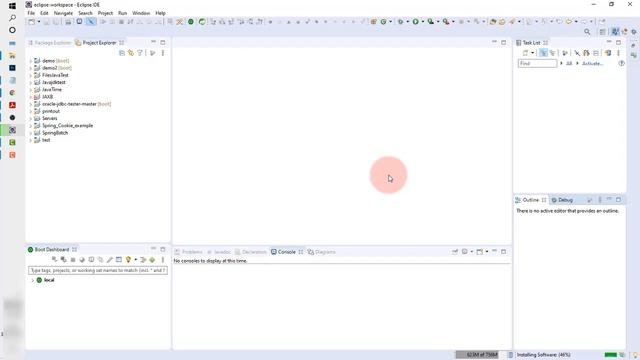Click Open Console icon in Console toolbar
640x360 pixels.
pyautogui.click(x=480, y=252)
